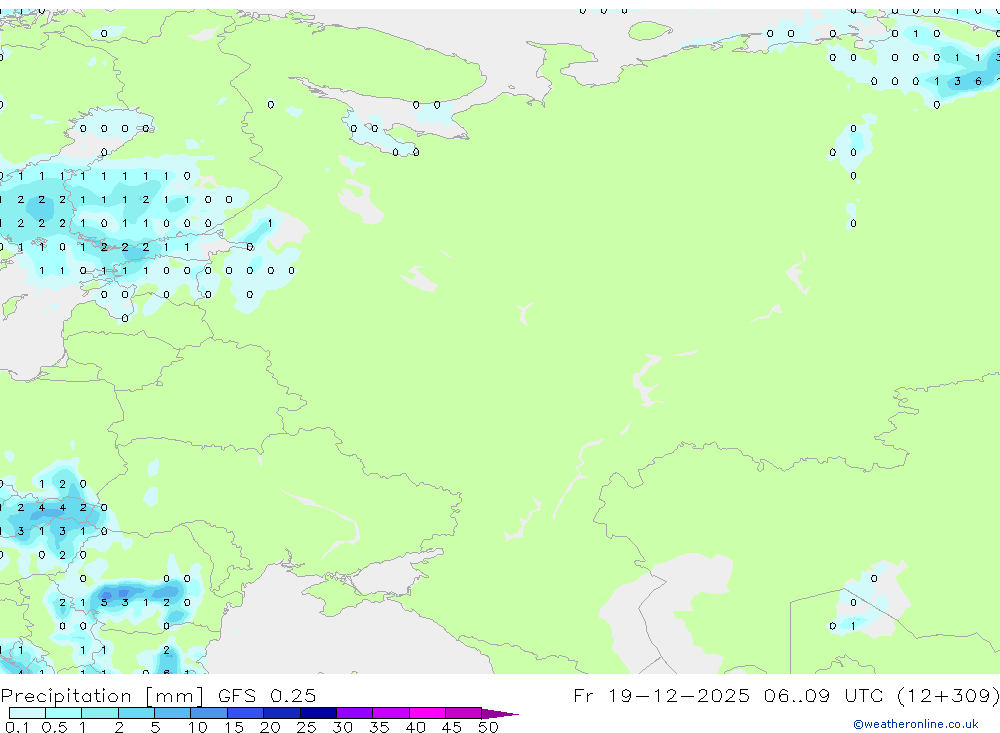This screenshot has height=733, width=1000.
Task: Click the magenta legend swatch between 40 and 45
Action: (427, 713)
